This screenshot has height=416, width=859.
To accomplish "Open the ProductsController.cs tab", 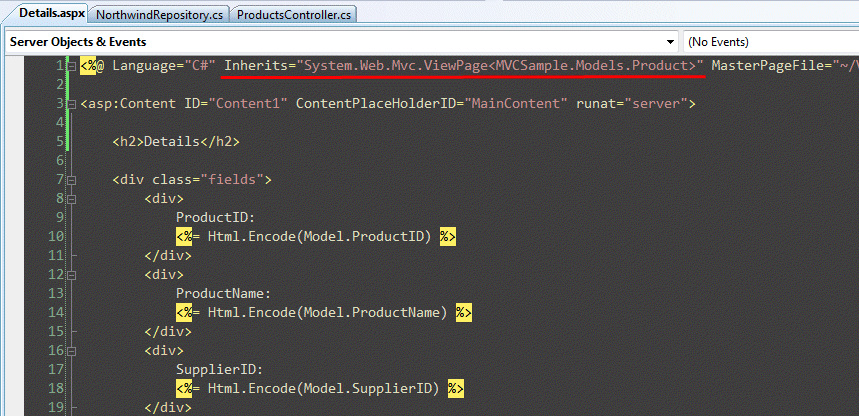I will [x=294, y=15].
